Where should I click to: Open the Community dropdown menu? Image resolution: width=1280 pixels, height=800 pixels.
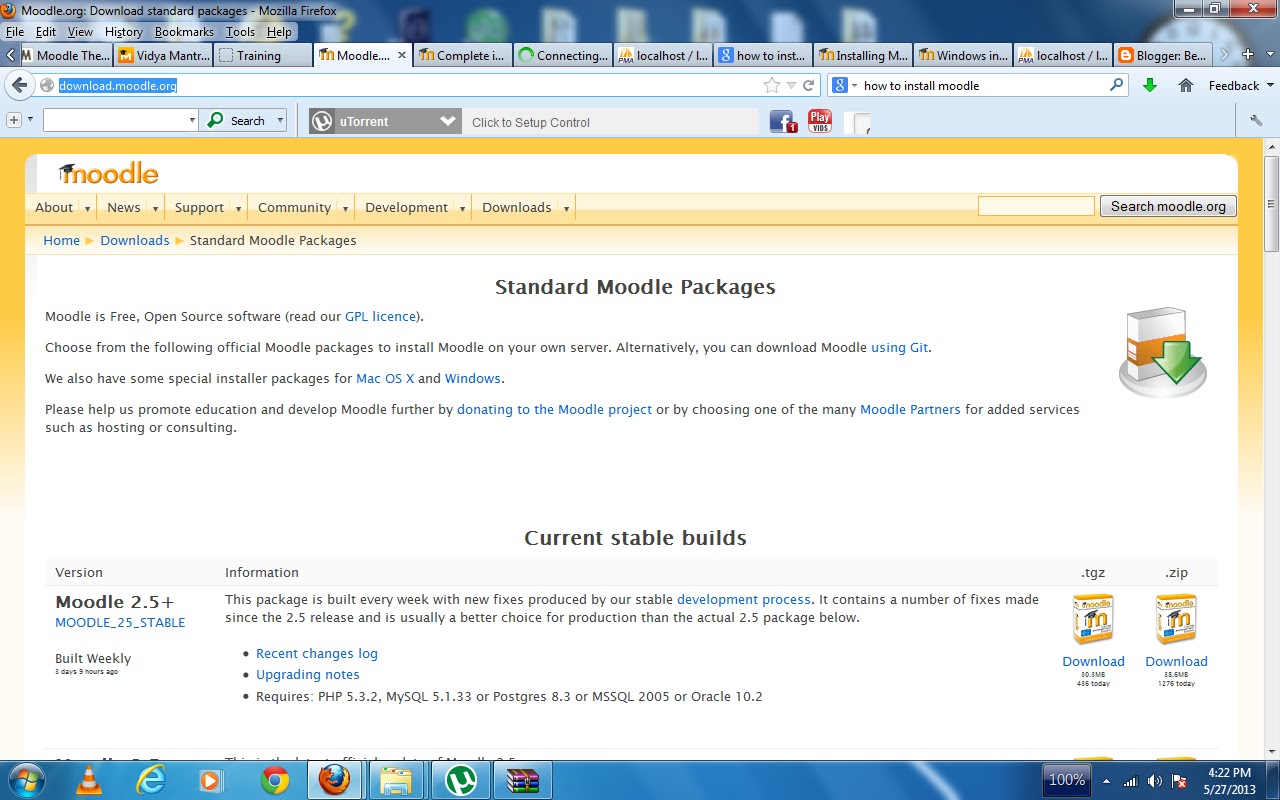tap(295, 207)
